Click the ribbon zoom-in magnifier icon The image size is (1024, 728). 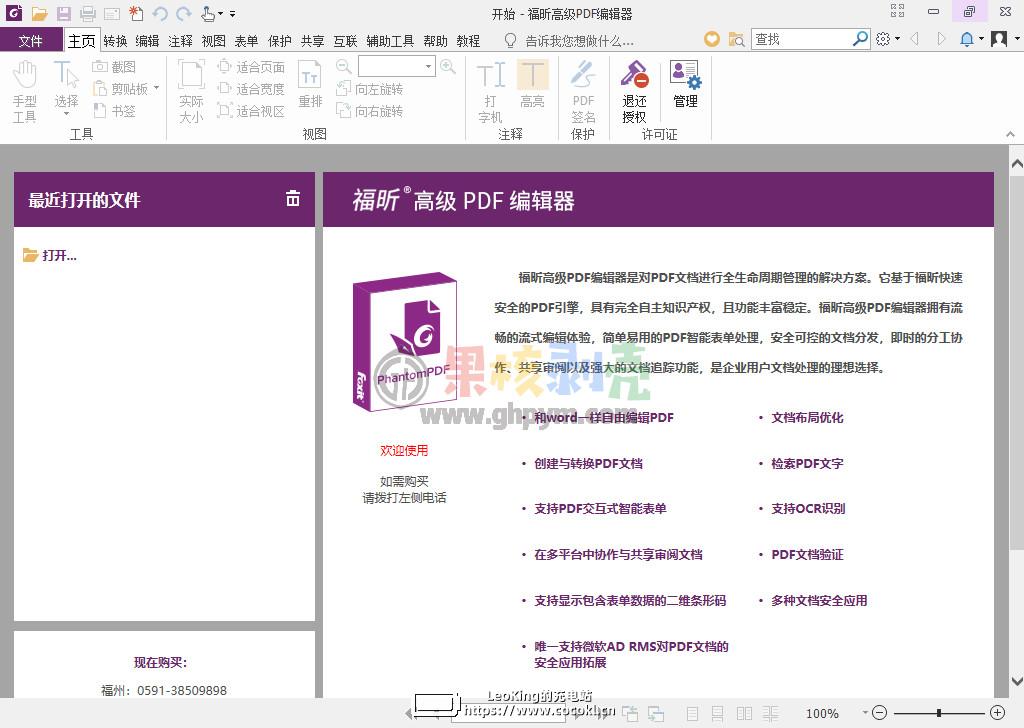(447, 66)
